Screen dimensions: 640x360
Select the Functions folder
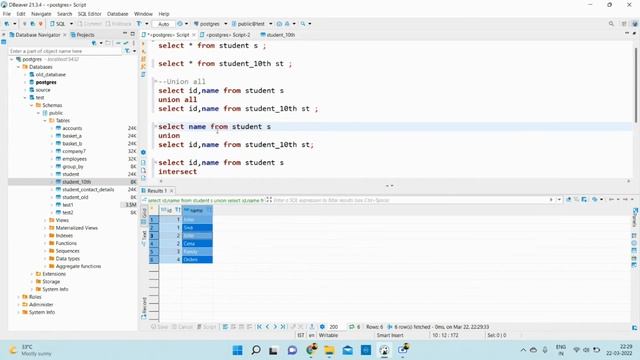(62, 243)
